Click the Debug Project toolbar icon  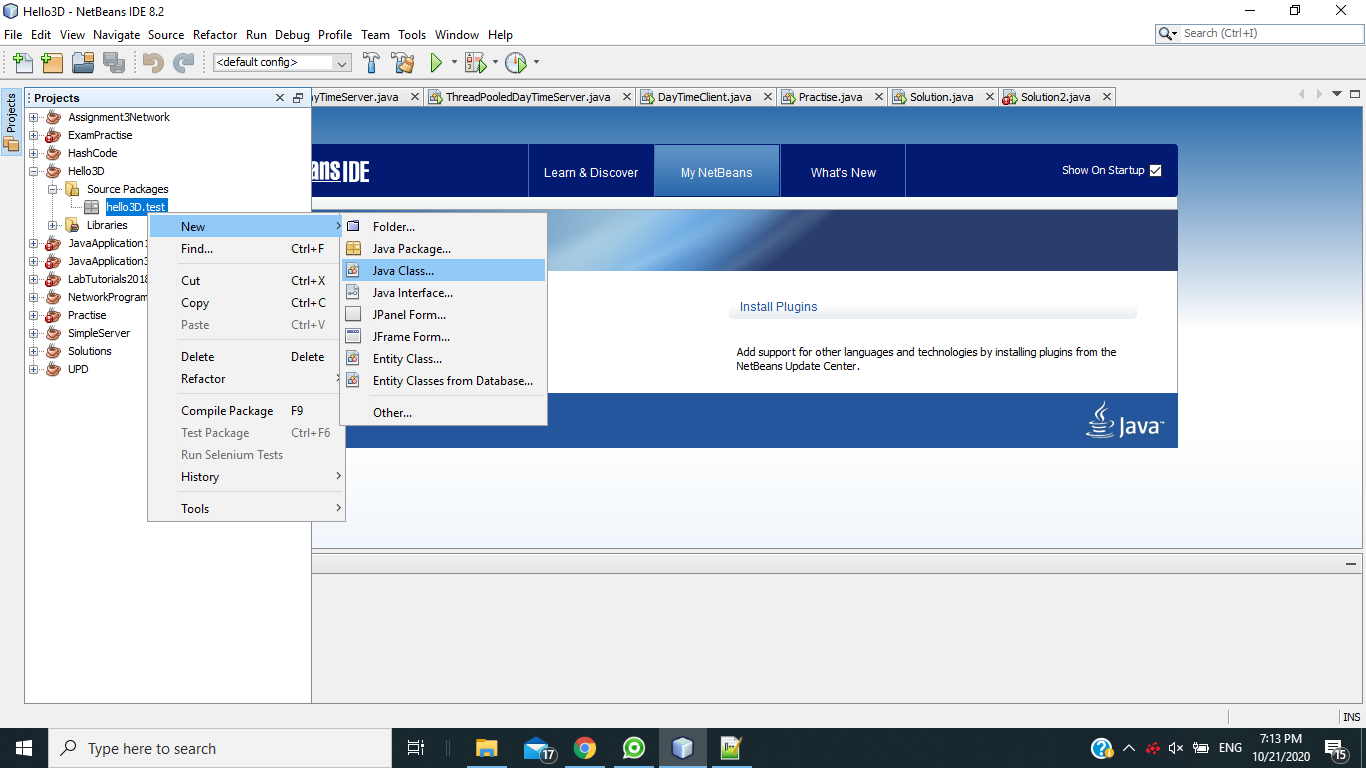click(x=475, y=63)
